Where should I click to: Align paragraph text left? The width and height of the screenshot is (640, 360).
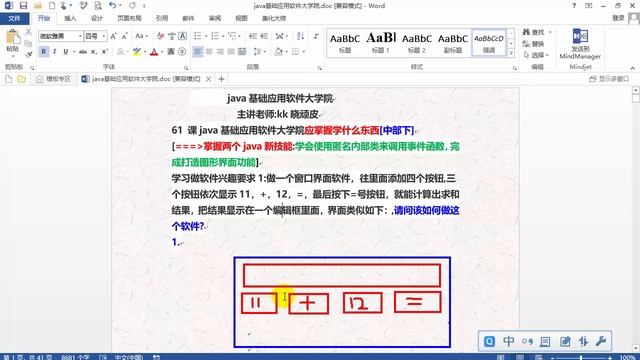coord(198,51)
